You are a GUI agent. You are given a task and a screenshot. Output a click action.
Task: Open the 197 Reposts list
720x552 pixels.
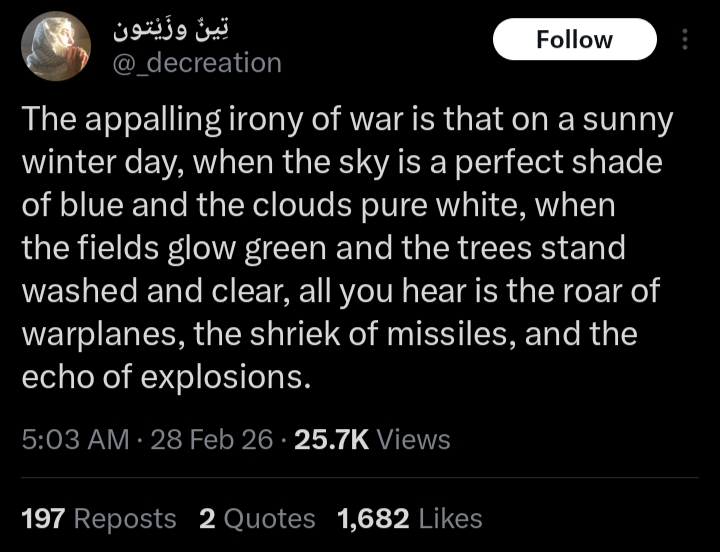tap(99, 519)
